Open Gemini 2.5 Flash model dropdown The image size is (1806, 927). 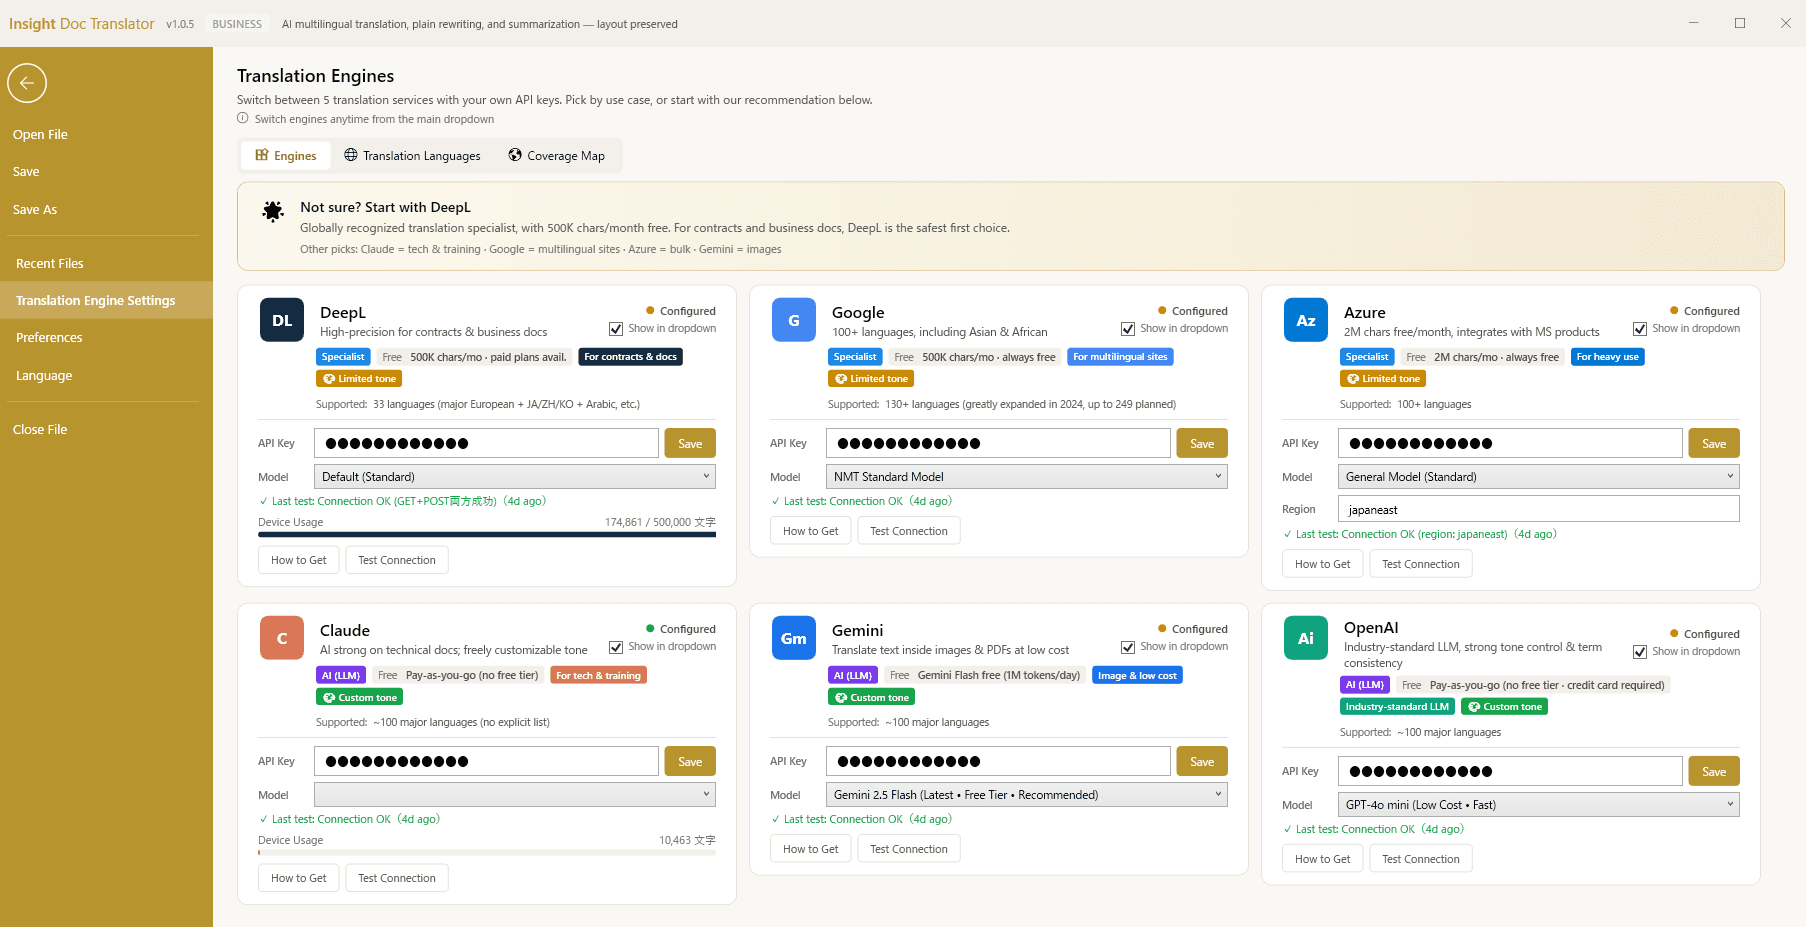[1027, 795]
